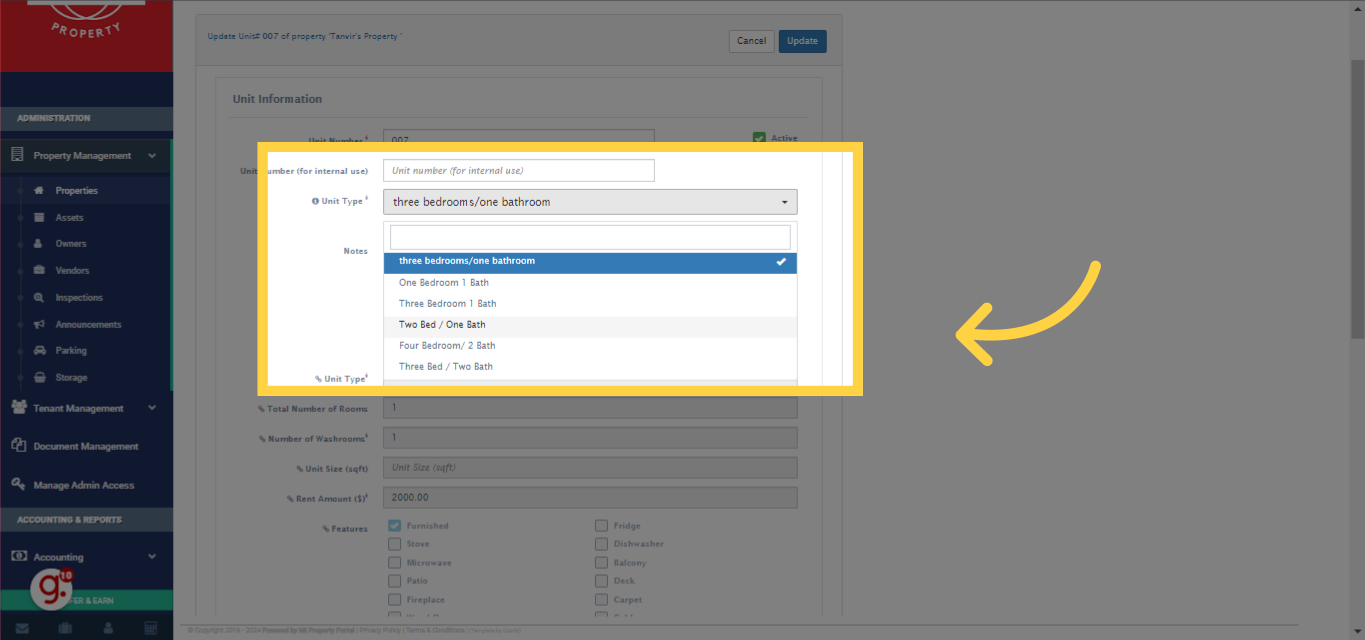Click the Update button

coord(802,41)
